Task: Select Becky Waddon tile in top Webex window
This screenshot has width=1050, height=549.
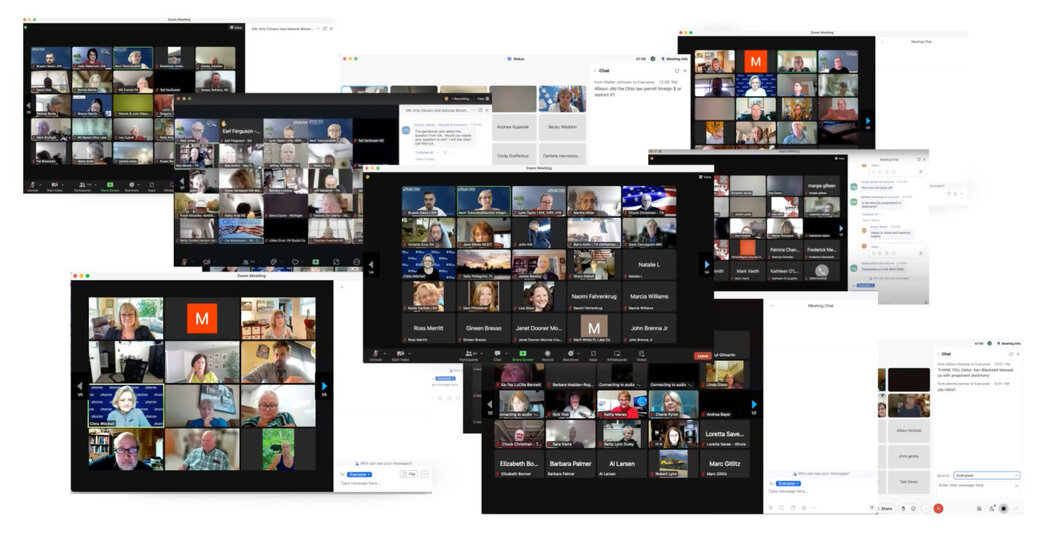Action: coord(562,127)
